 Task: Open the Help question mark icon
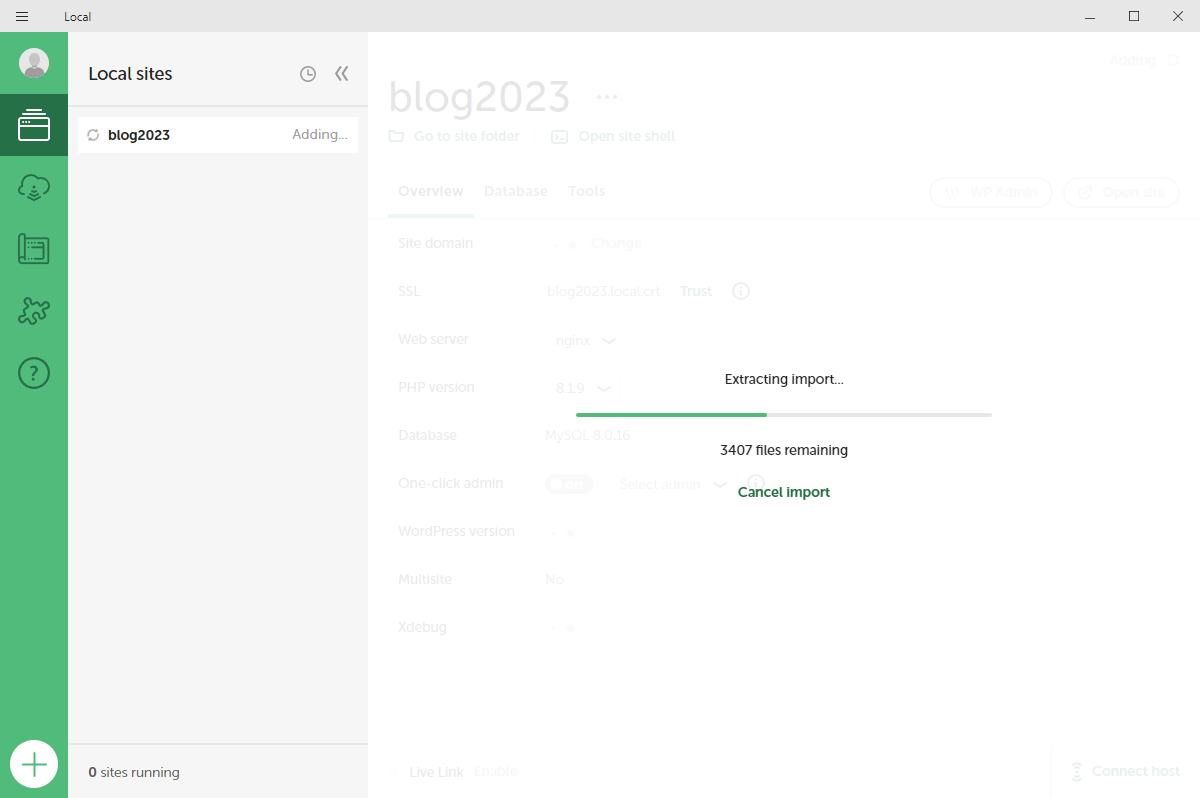click(x=34, y=373)
